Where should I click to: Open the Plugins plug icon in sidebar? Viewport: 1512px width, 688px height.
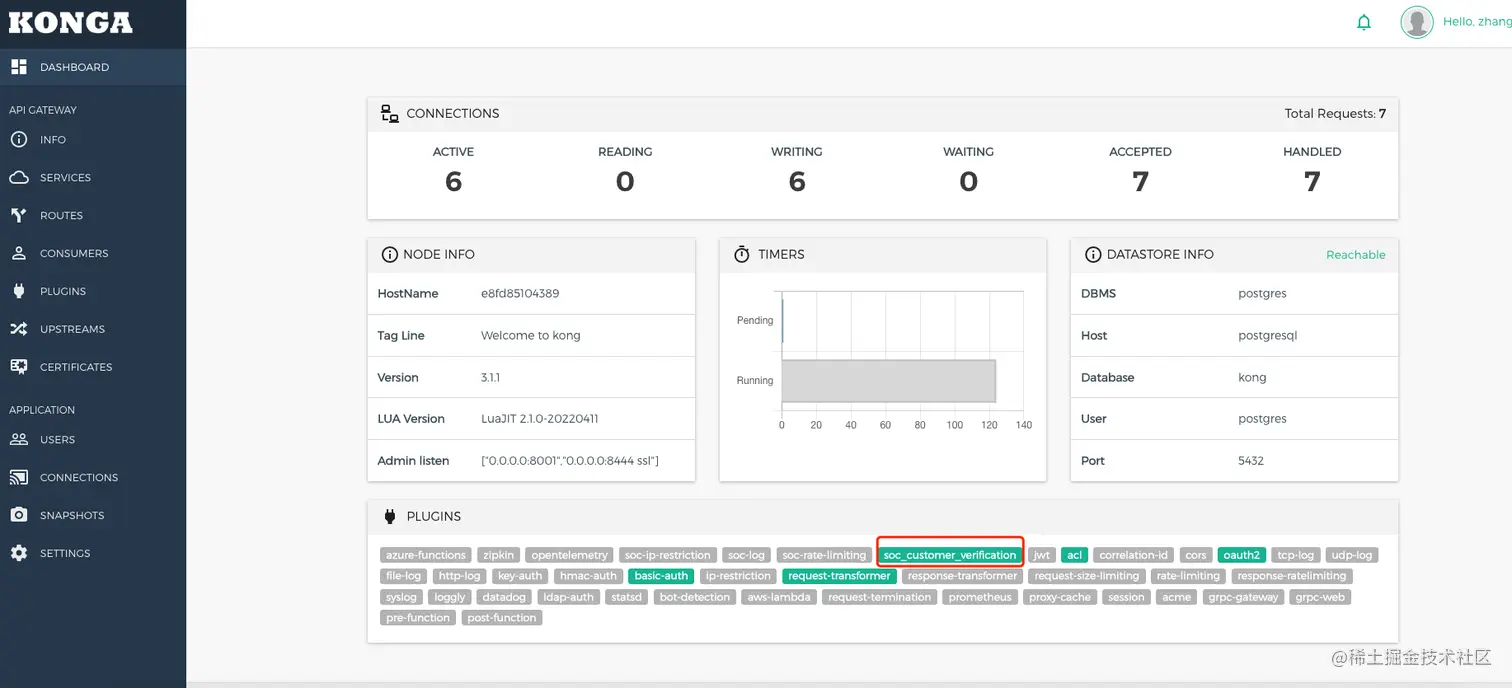click(18, 292)
